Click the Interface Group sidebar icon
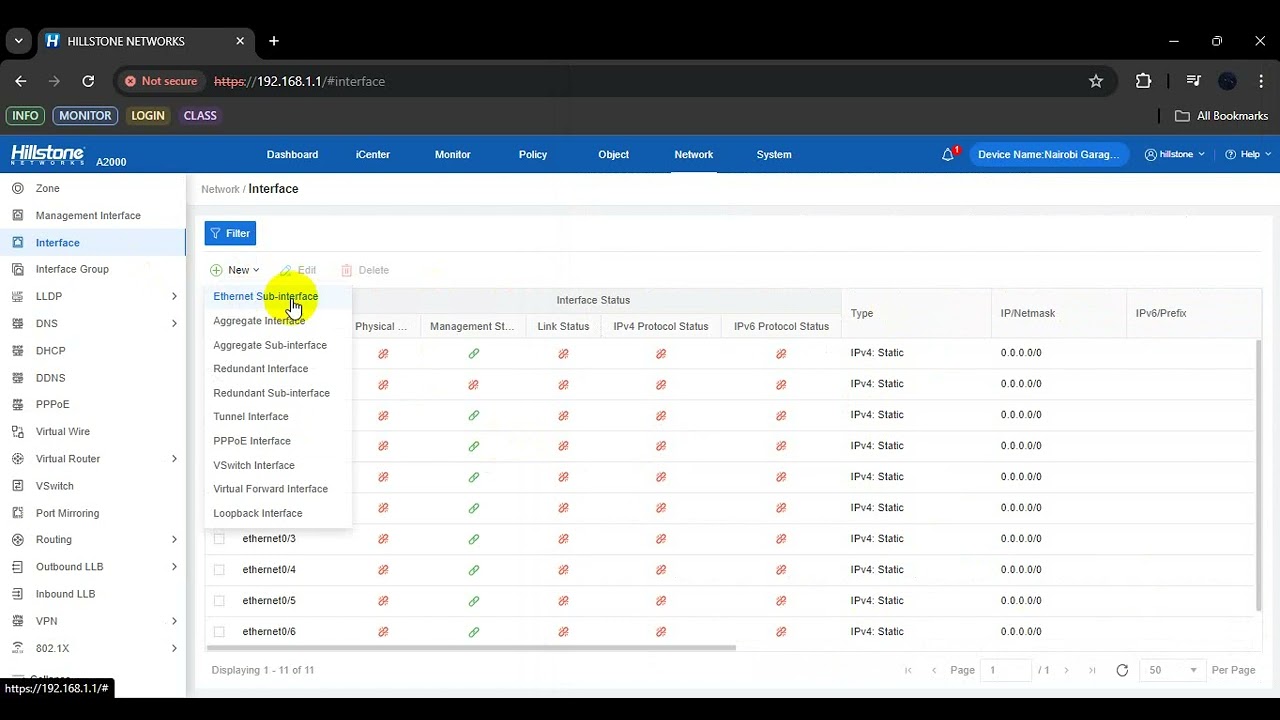 click(x=17, y=269)
